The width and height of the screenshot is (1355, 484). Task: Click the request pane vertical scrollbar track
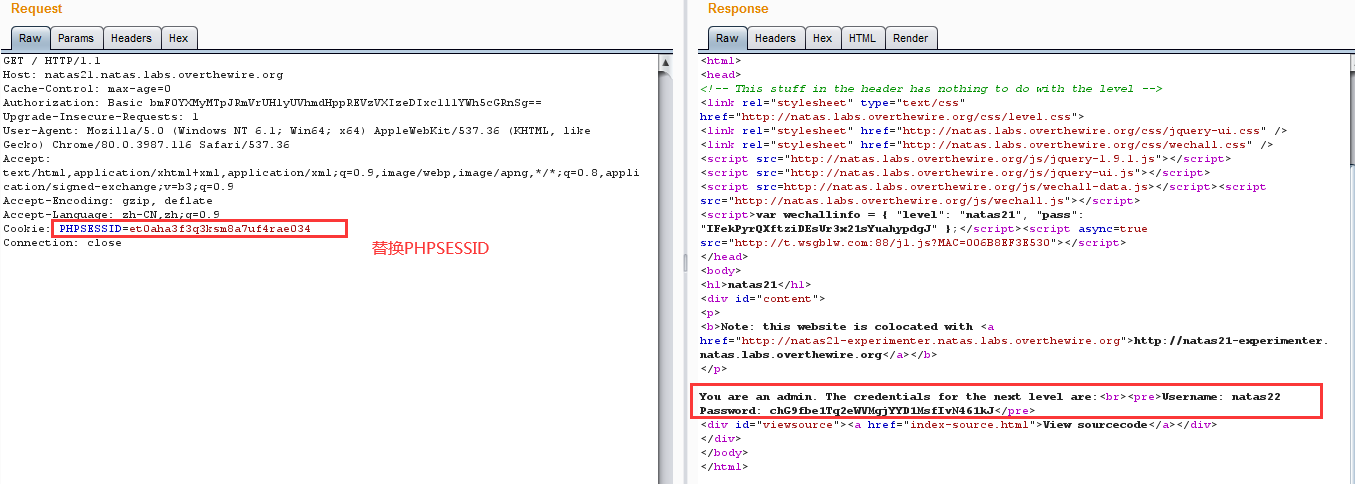665,270
